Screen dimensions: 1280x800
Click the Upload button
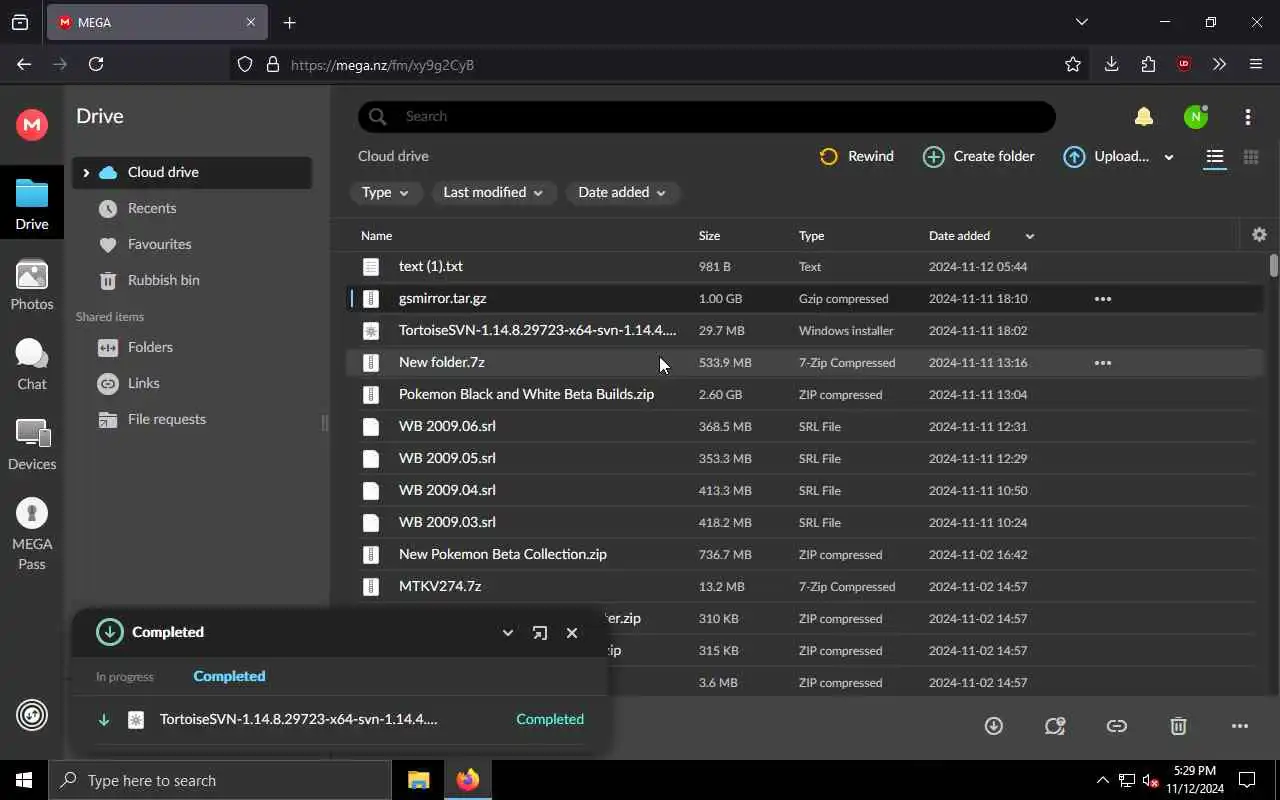coord(1106,156)
